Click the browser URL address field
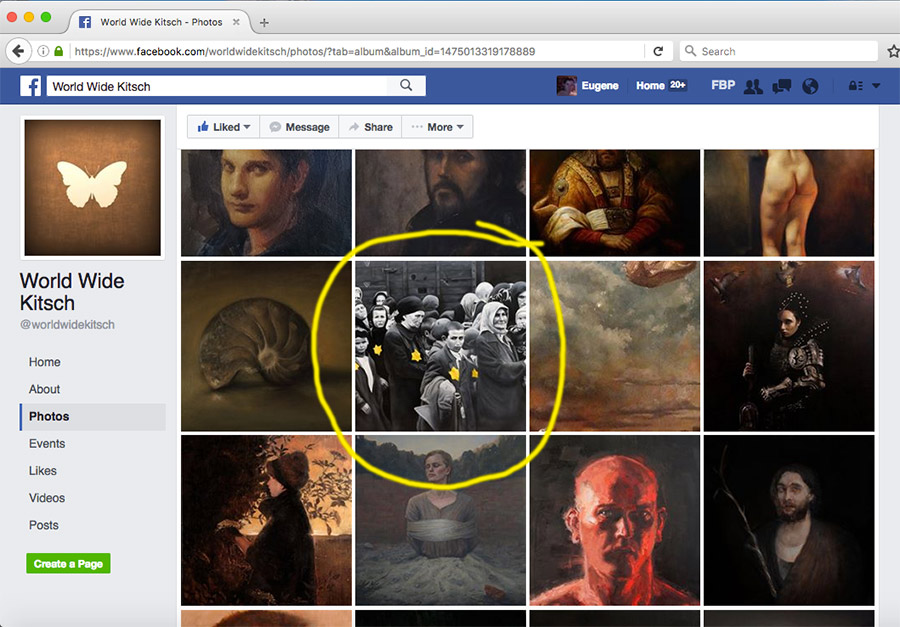The height and width of the screenshot is (627, 900). click(358, 51)
